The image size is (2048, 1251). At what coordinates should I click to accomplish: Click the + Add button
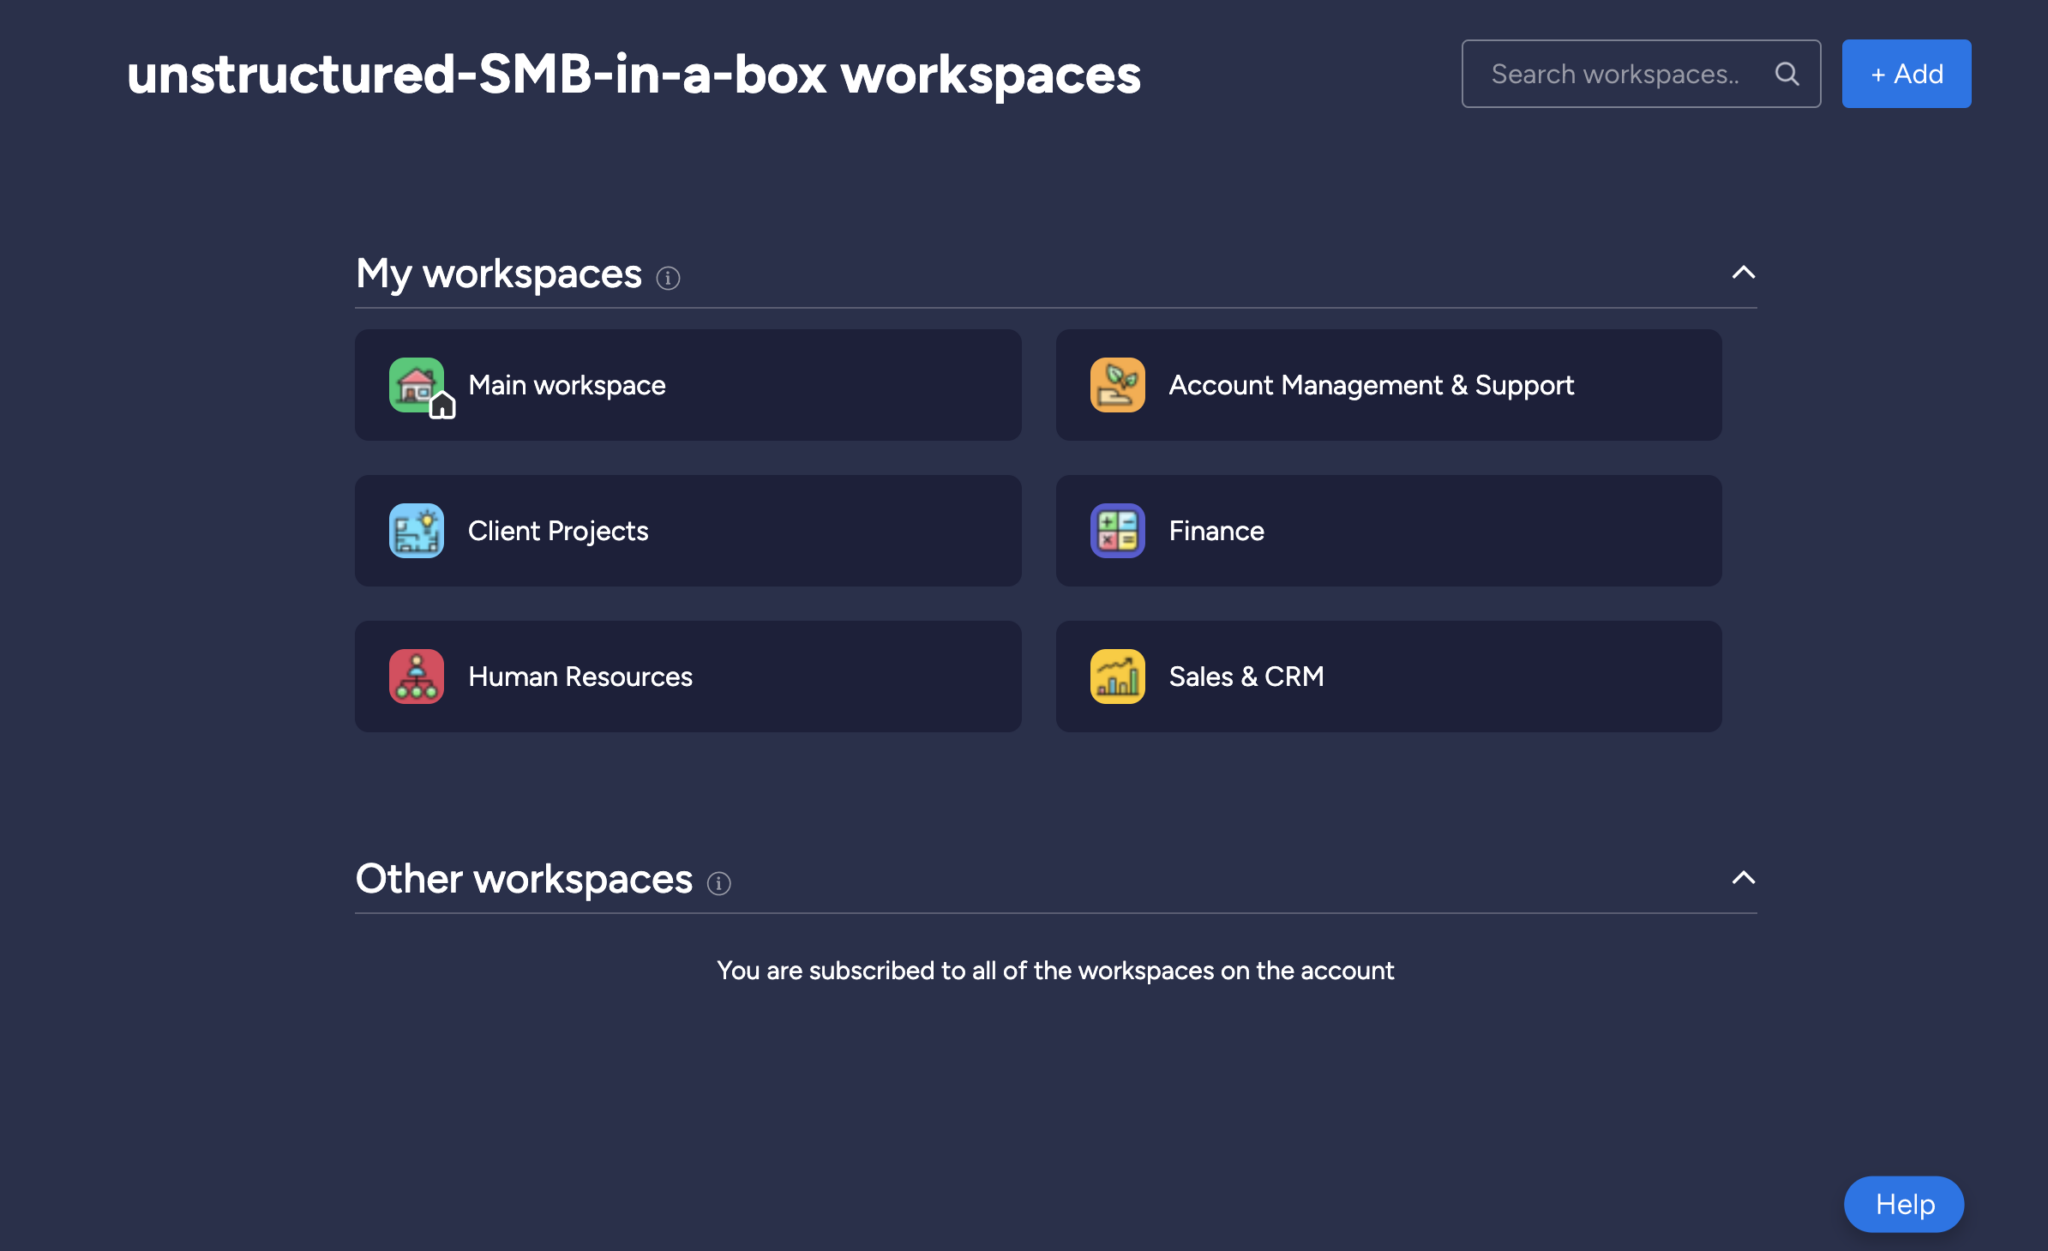[1905, 73]
